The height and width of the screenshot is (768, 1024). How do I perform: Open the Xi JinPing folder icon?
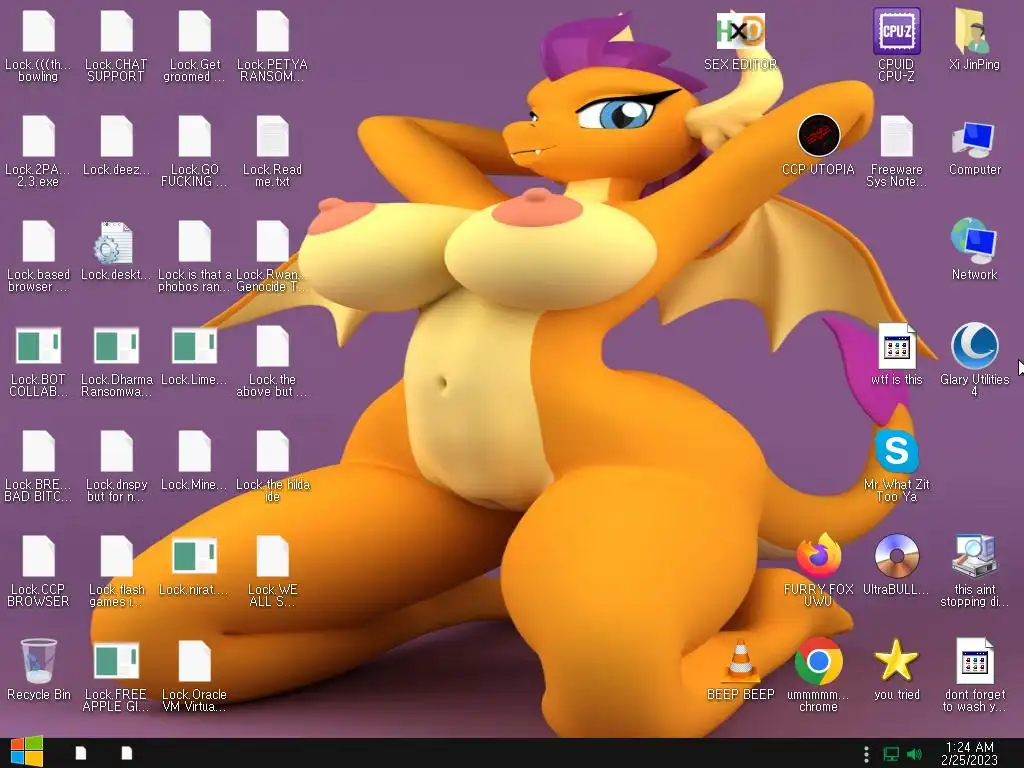pos(974,31)
